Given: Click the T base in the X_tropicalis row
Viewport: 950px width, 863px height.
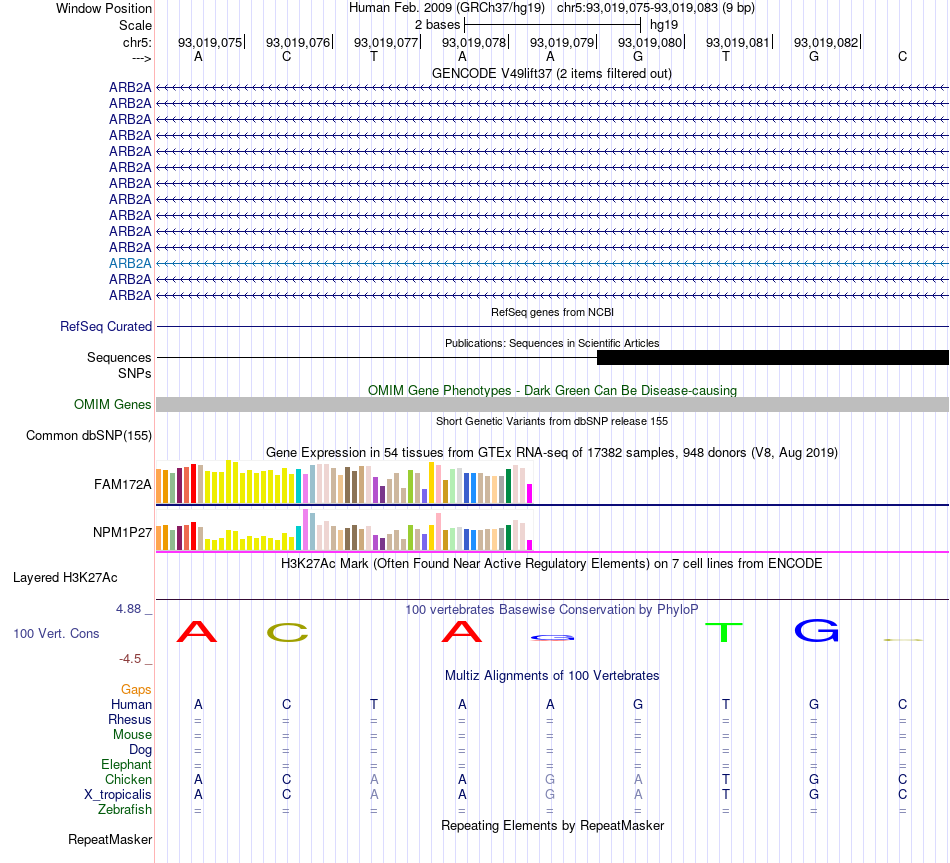Looking at the screenshot, I should (726, 795).
